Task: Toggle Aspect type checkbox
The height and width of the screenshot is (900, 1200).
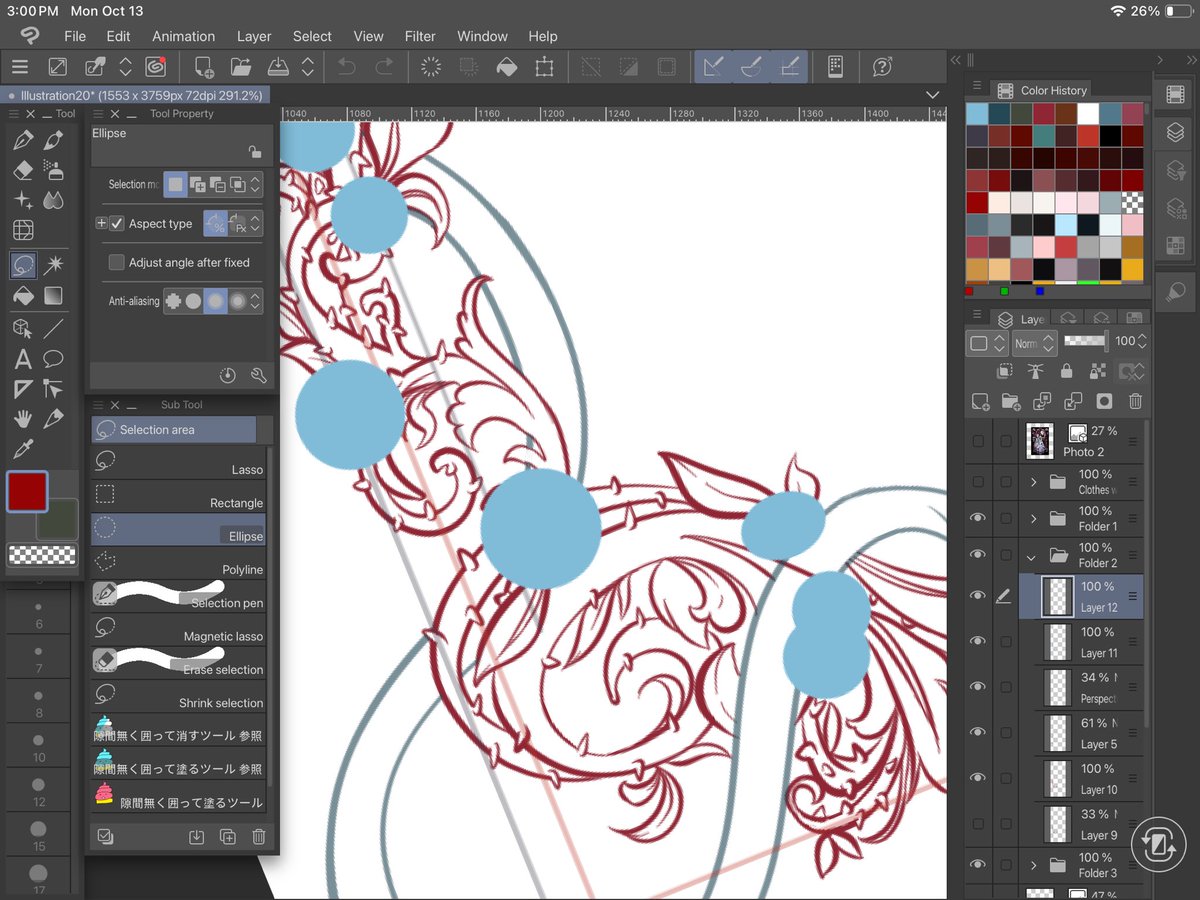Action: pos(117,224)
